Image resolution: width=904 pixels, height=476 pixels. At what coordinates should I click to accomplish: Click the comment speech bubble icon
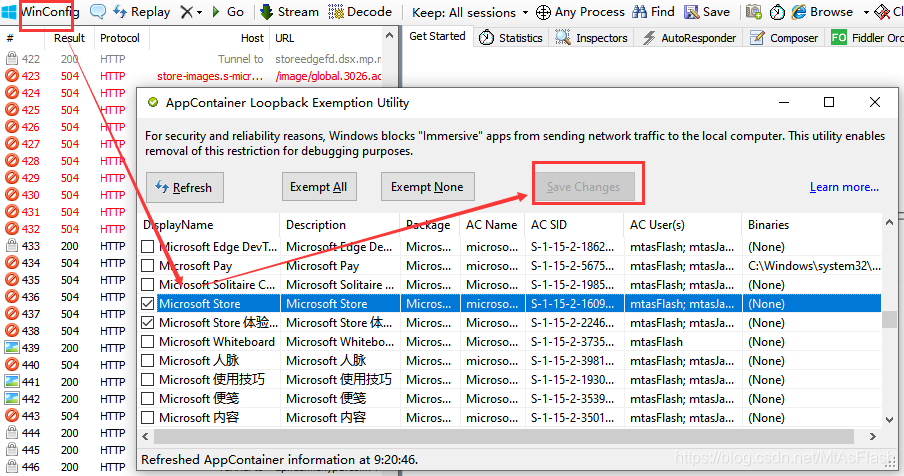point(97,12)
